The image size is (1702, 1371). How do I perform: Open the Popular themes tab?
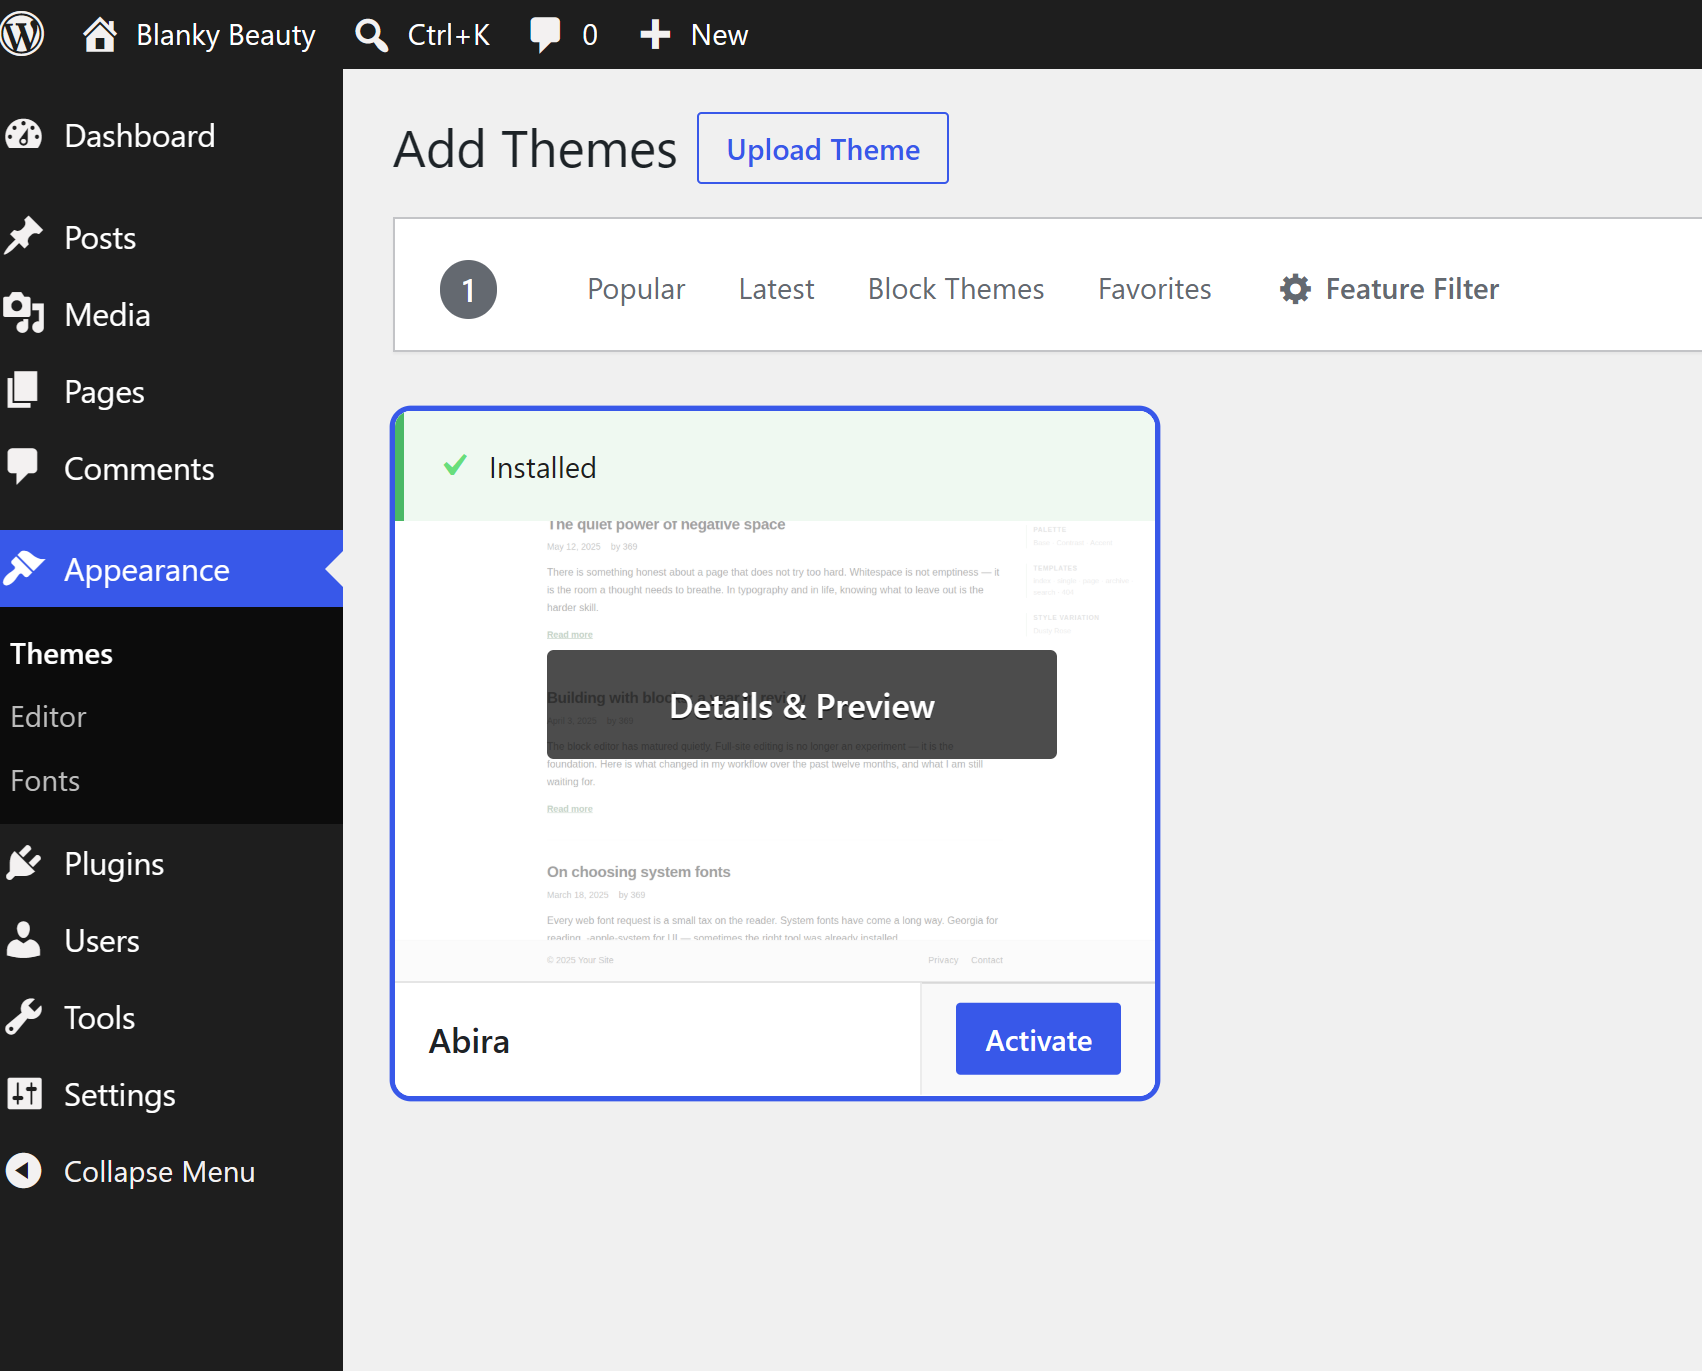[x=636, y=289]
